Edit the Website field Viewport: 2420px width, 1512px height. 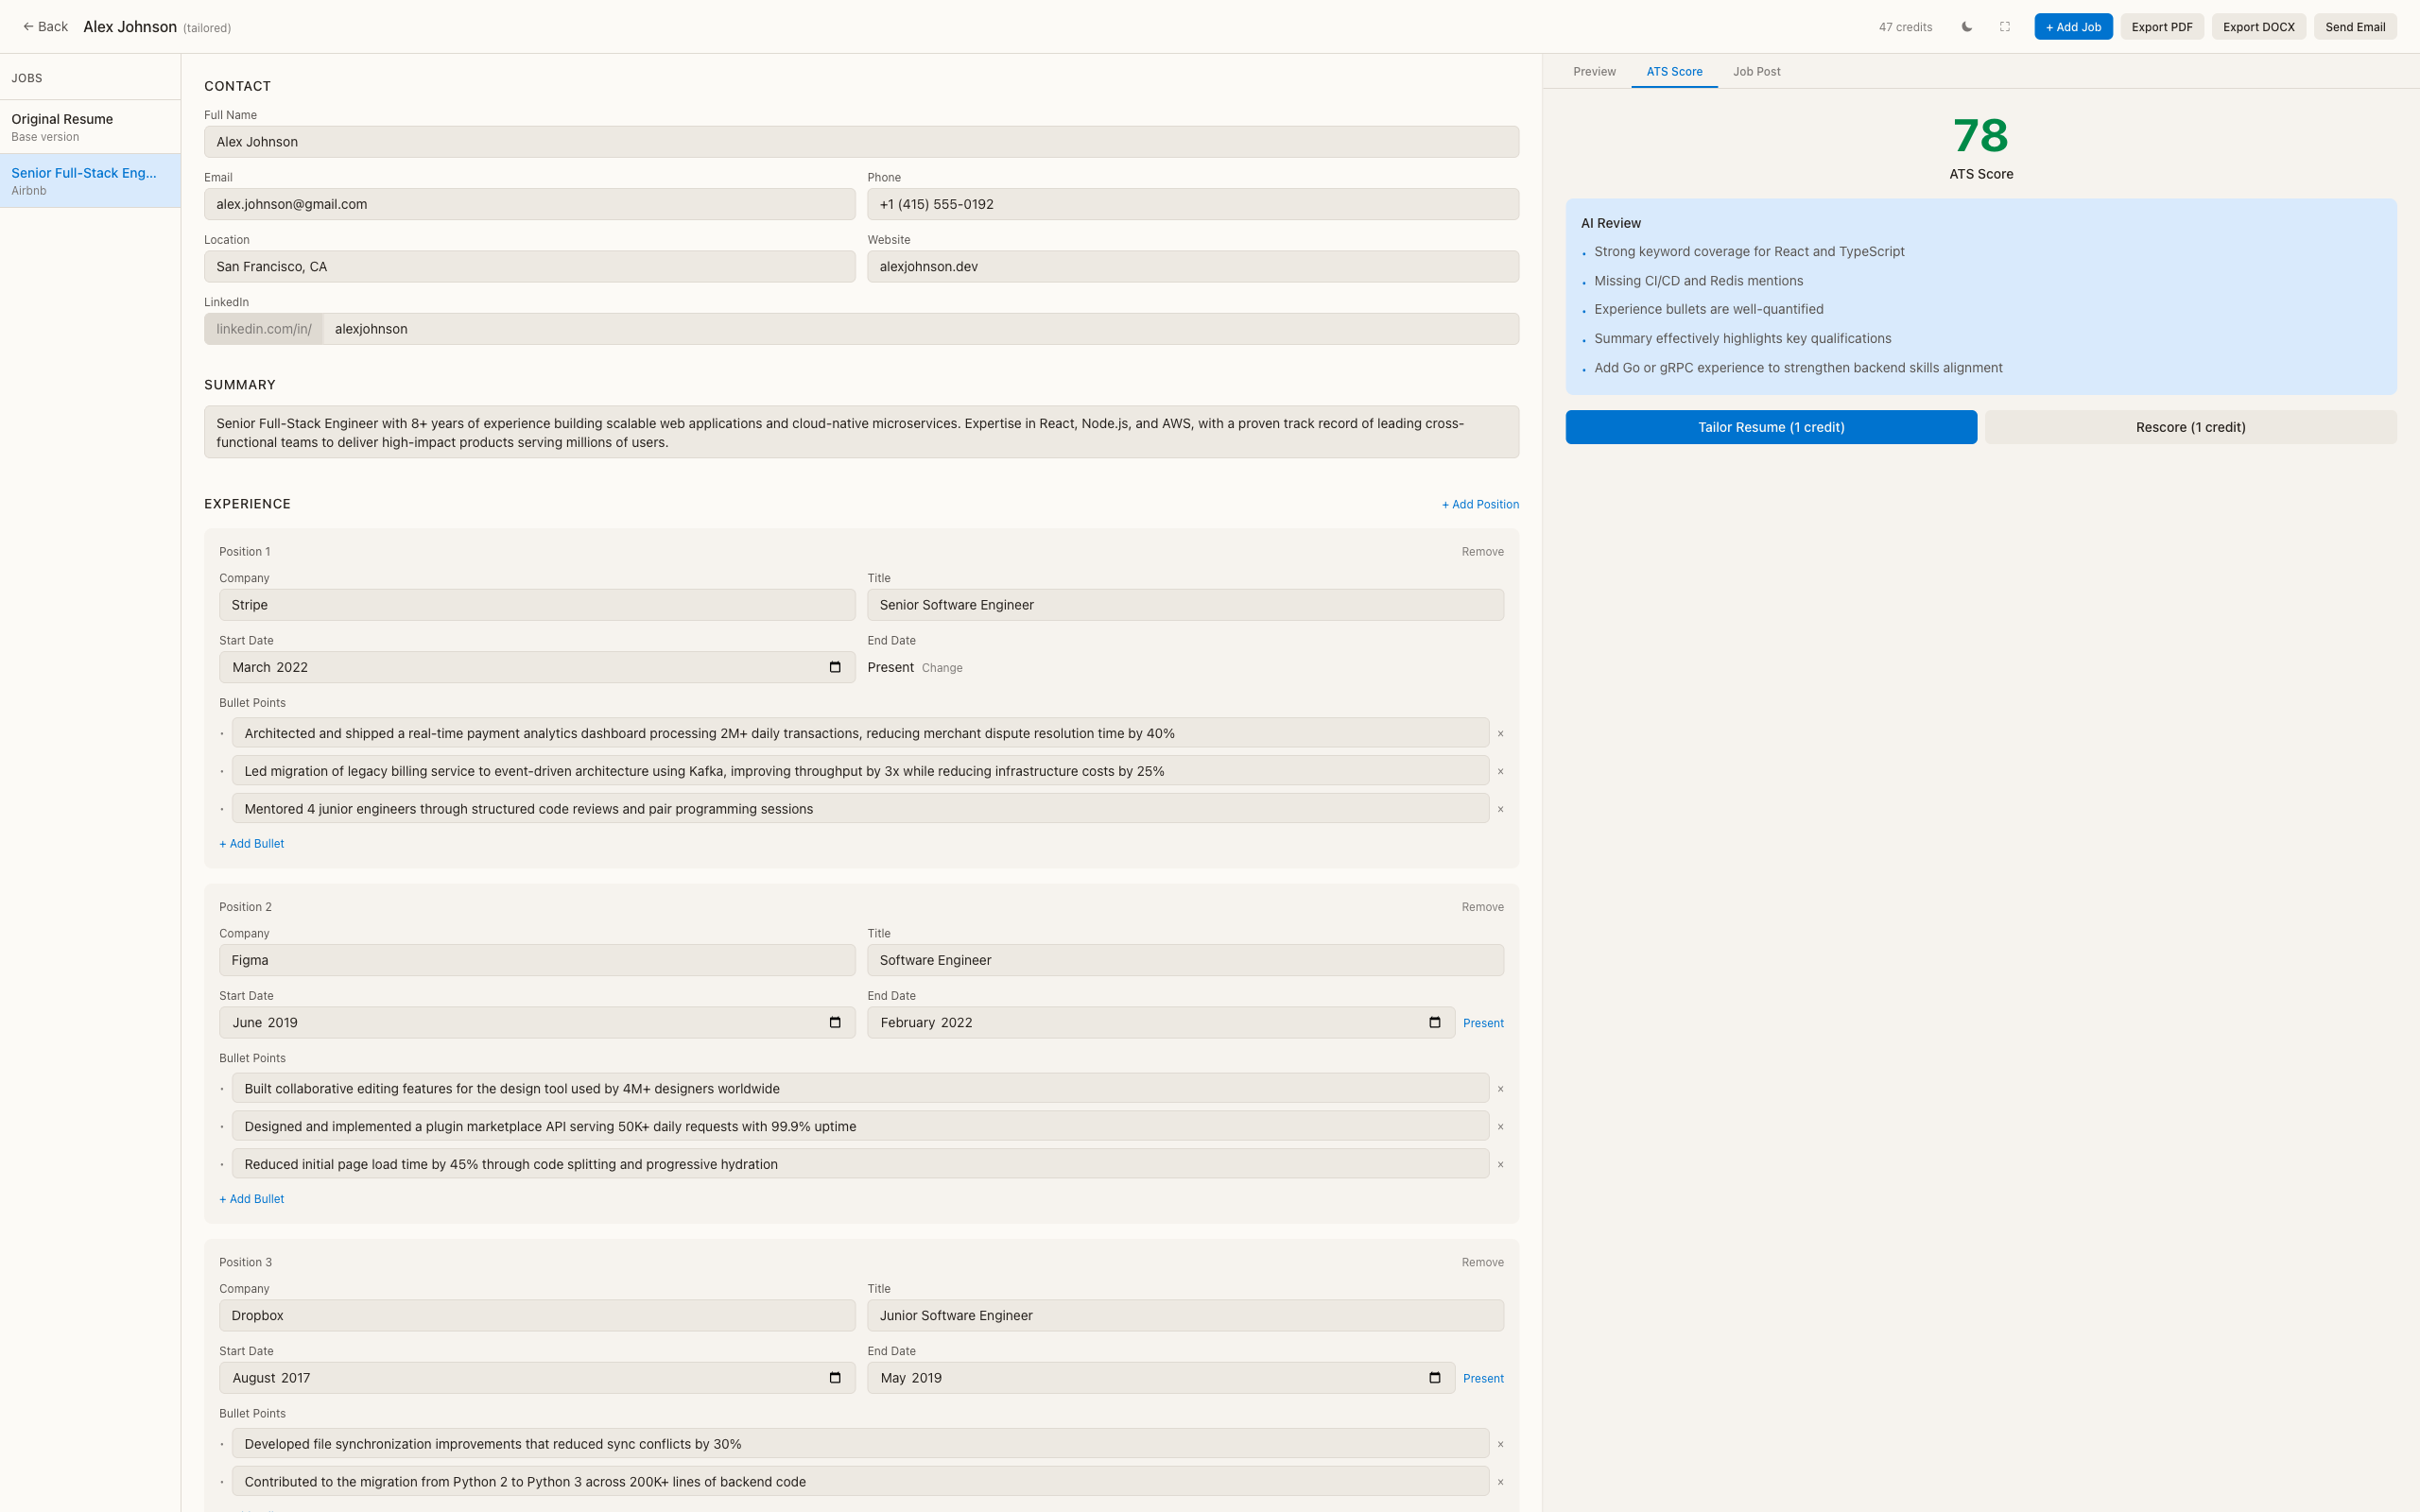point(1192,266)
